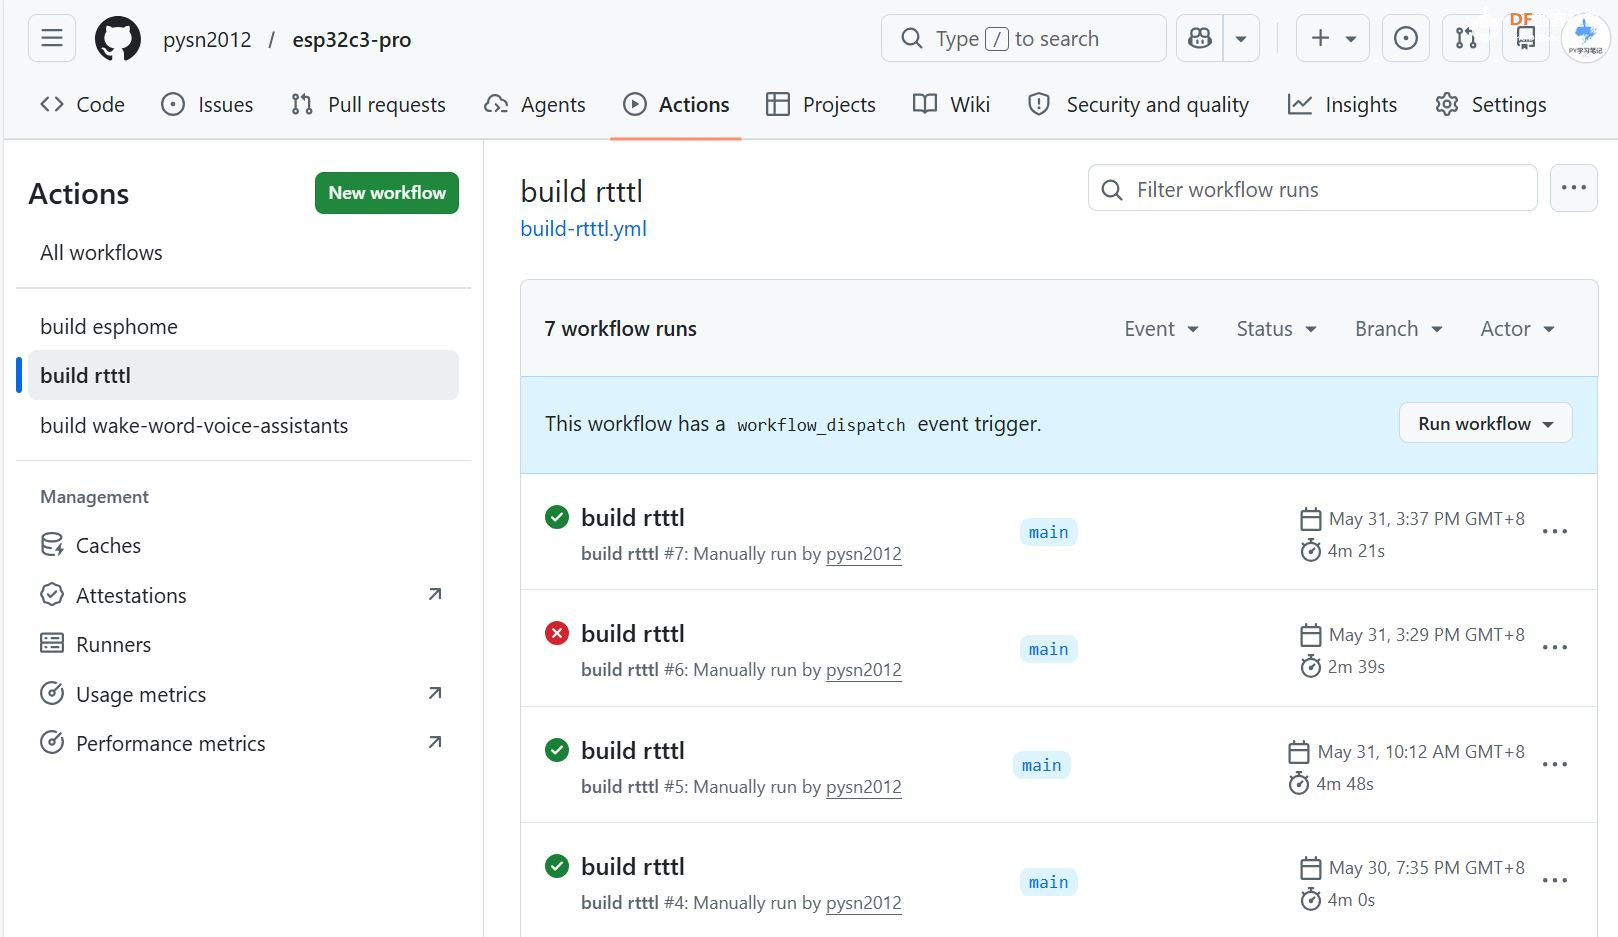Open failed build rtttl run #6
This screenshot has width=1618, height=937.
632,634
